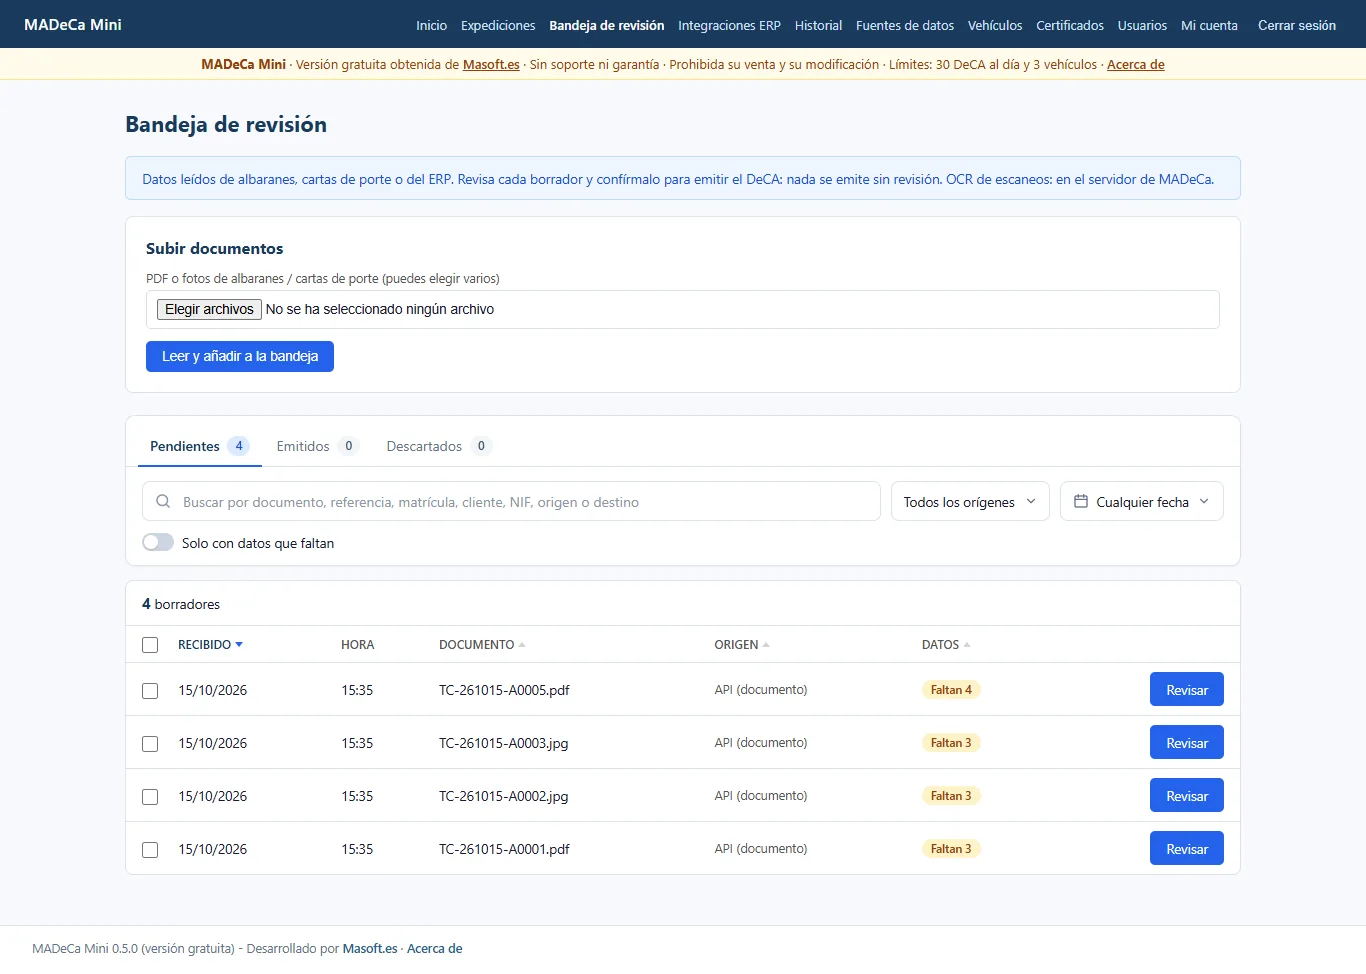Expand the Cualquier fecha date filter

coord(1142,501)
